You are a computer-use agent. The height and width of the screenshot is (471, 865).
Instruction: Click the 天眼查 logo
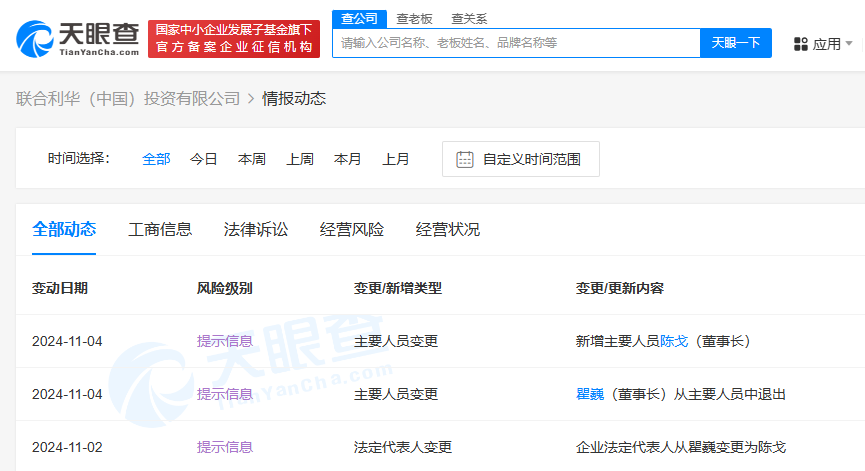77,39
